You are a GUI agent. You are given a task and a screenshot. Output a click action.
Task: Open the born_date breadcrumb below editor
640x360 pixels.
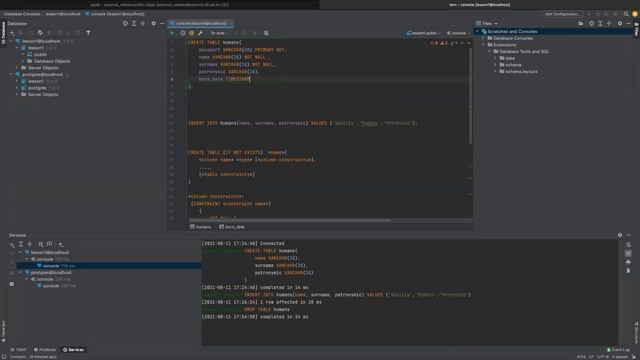(231, 227)
